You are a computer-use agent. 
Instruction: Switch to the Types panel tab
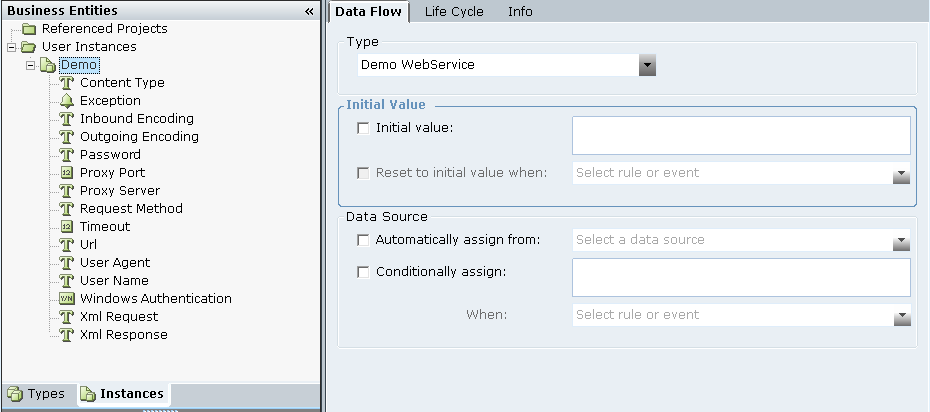[37, 394]
